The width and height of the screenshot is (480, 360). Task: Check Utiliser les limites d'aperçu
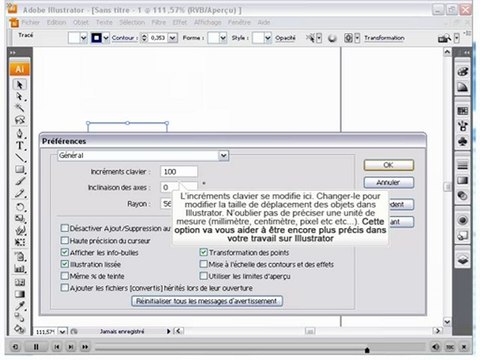[203, 276]
